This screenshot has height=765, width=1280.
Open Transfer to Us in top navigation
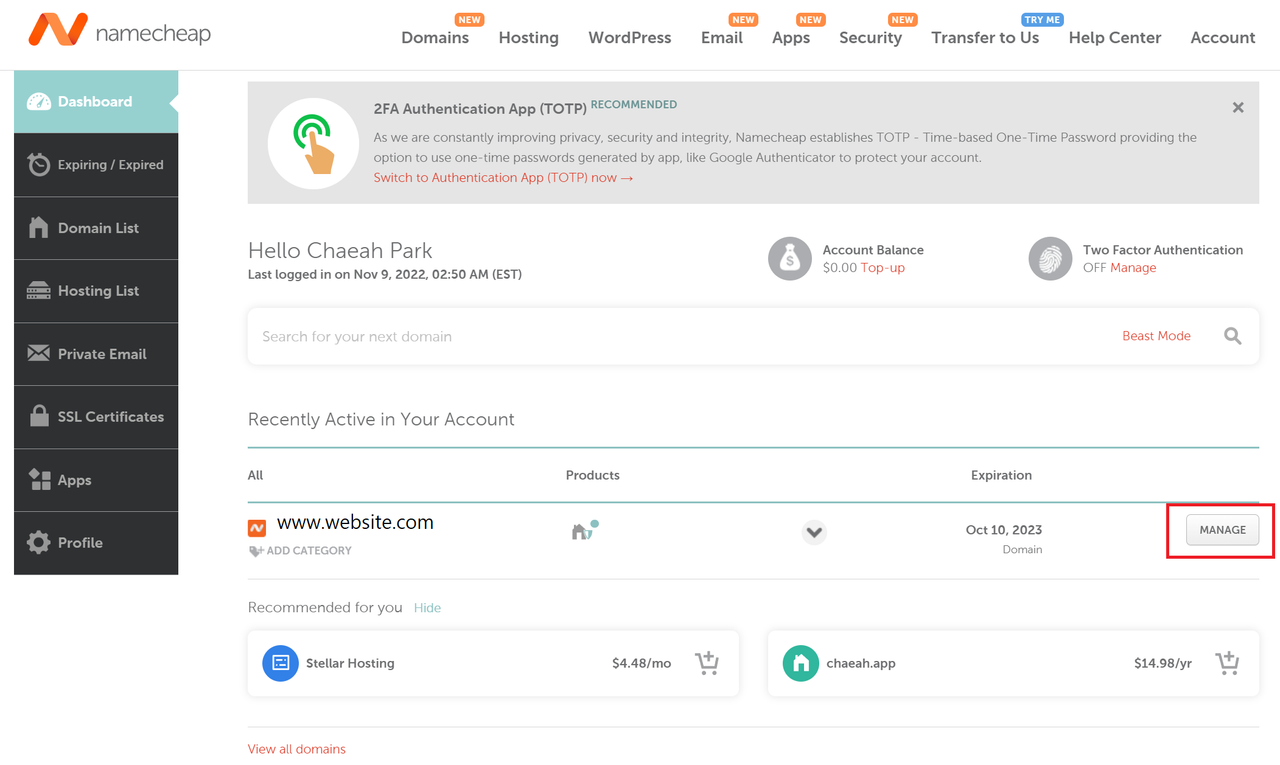tap(985, 37)
